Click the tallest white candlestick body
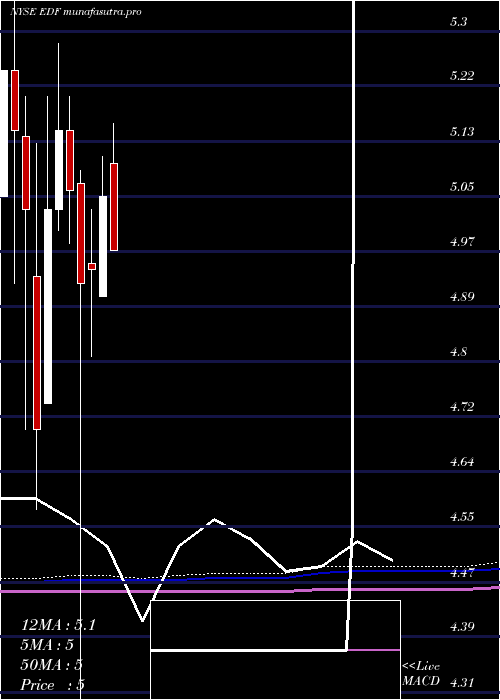 point(48,306)
